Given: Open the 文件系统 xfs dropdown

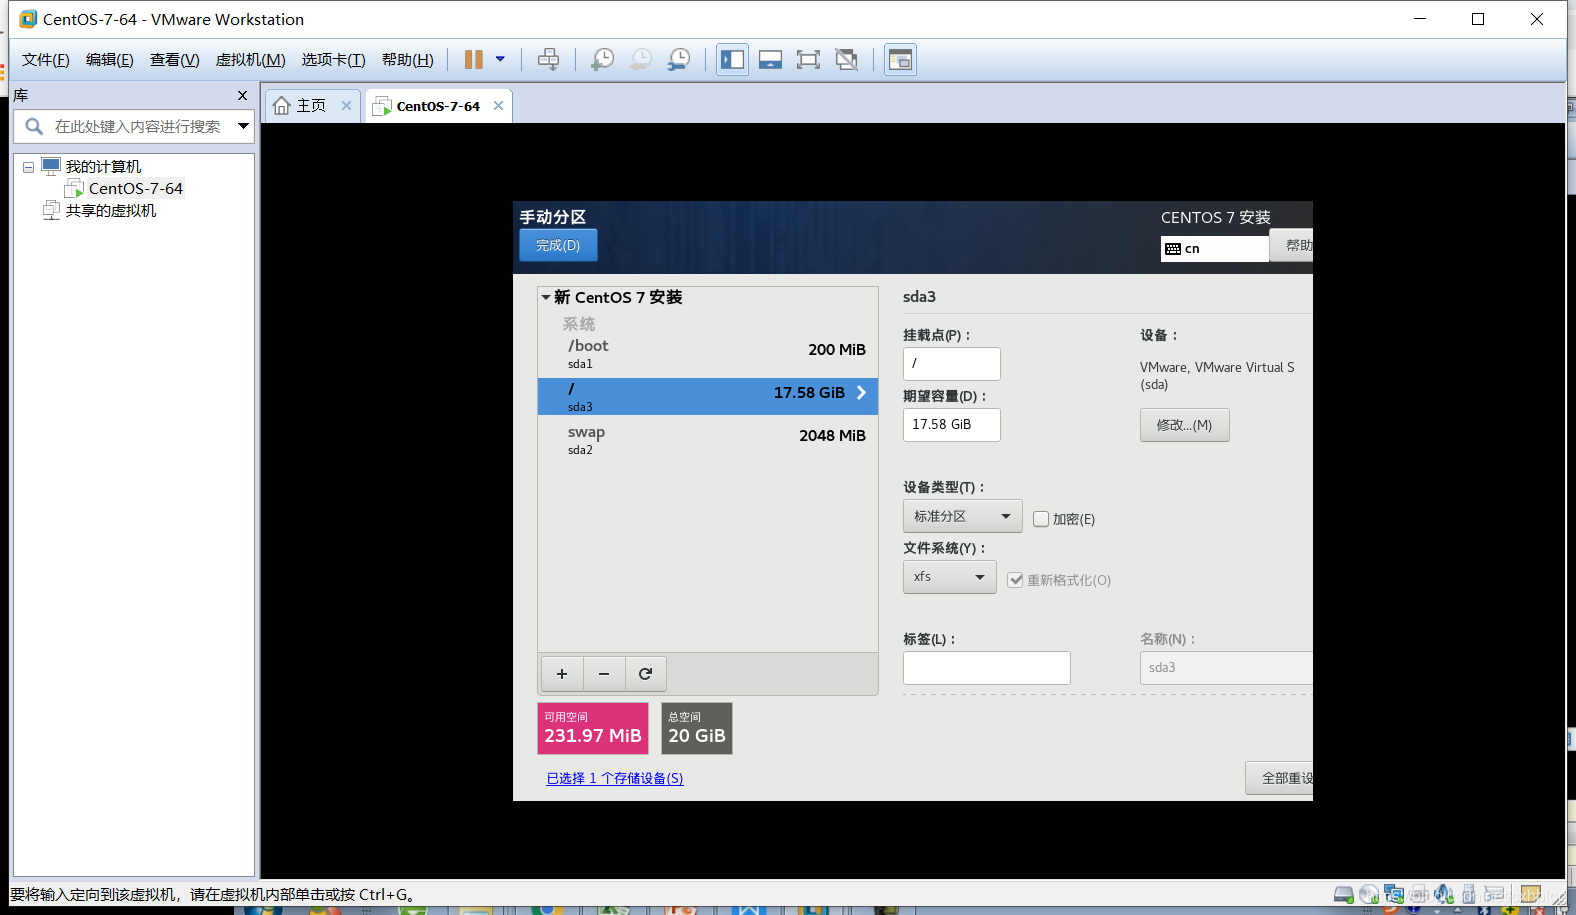Looking at the screenshot, I should pyautogui.click(x=949, y=577).
